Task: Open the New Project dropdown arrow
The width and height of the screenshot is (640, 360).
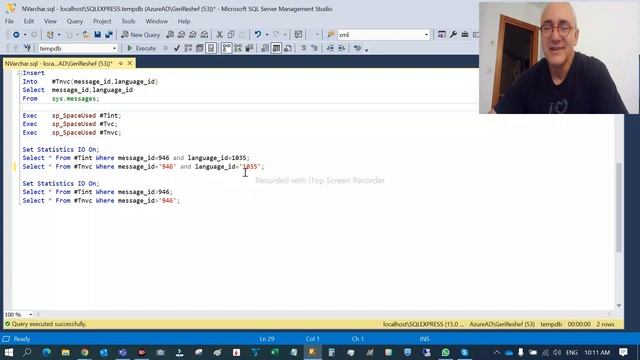Action: tap(59, 35)
